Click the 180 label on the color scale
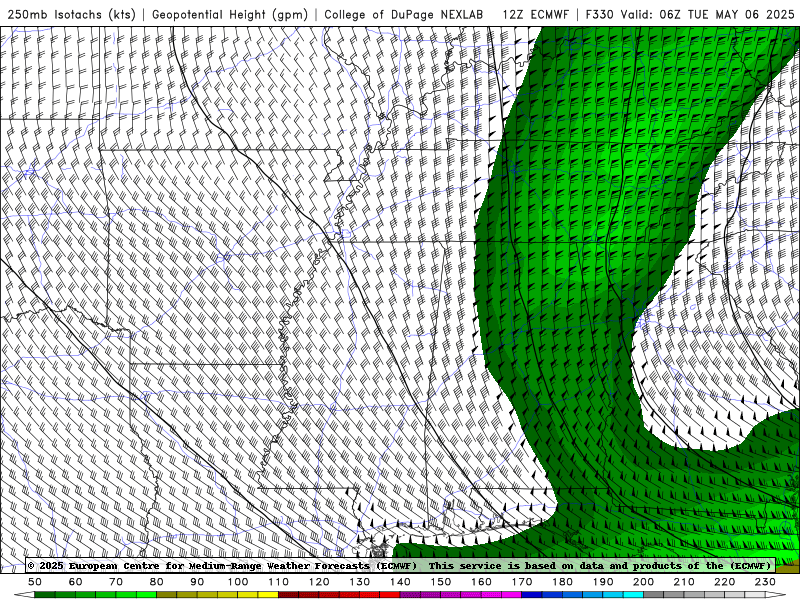Screen dimensions: 800x600 (562, 582)
